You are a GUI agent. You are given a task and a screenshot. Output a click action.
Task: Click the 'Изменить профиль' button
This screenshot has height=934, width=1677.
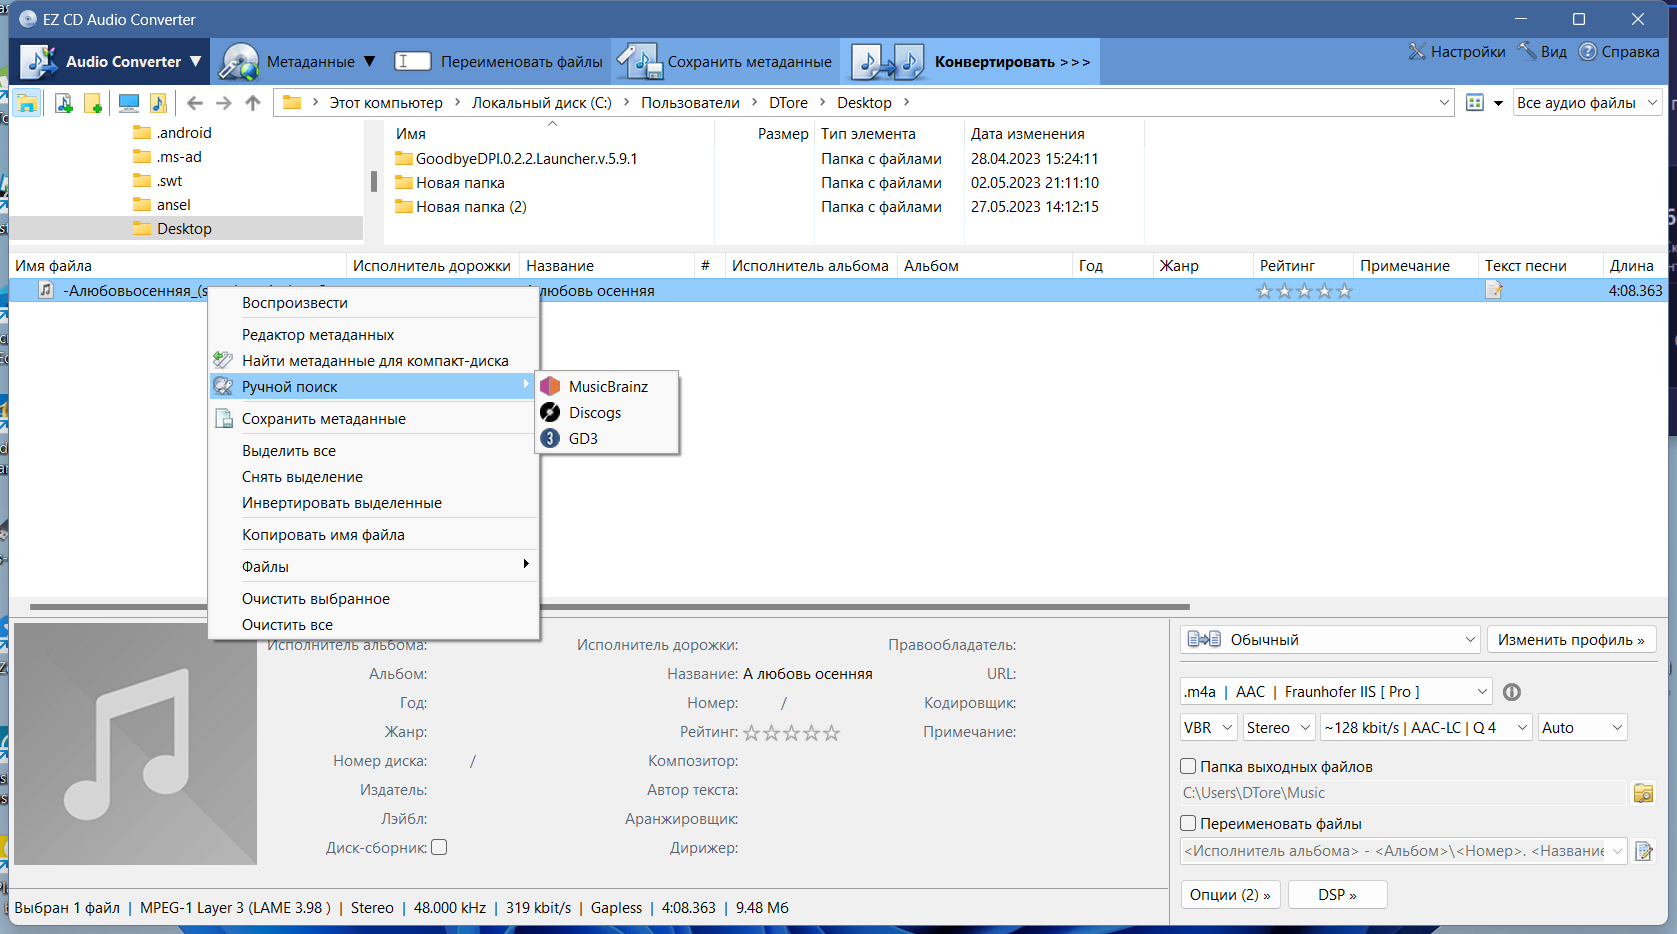coord(1571,640)
